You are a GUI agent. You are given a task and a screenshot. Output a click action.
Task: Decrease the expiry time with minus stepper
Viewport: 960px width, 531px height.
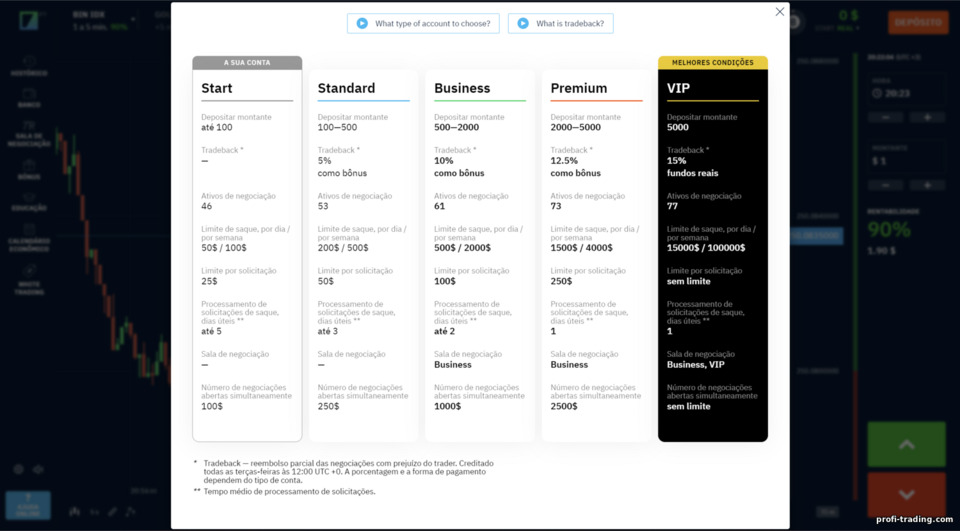coord(885,117)
